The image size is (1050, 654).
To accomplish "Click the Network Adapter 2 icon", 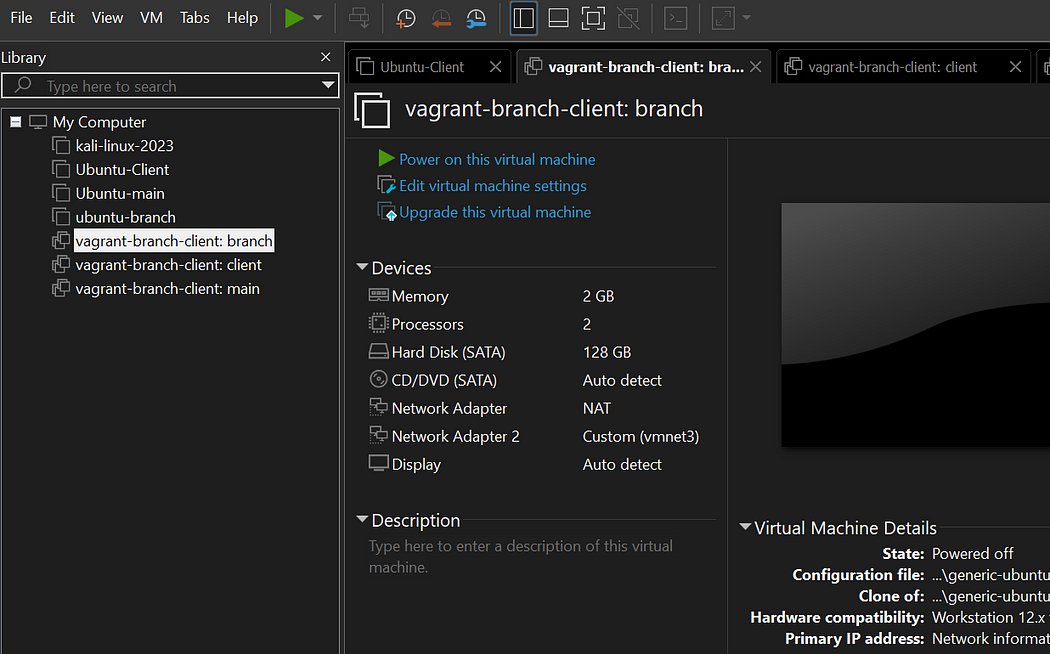I will tap(378, 435).
